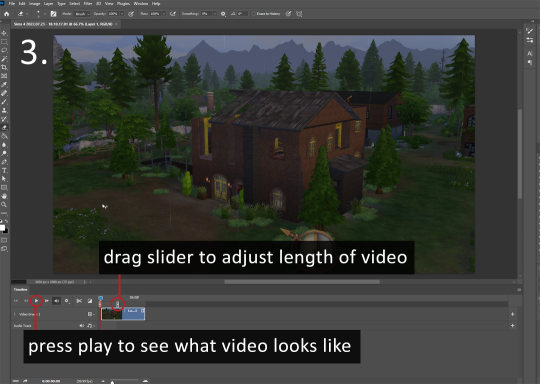Click the Home icon in options bar
This screenshot has width=540, height=384.
click(7, 14)
